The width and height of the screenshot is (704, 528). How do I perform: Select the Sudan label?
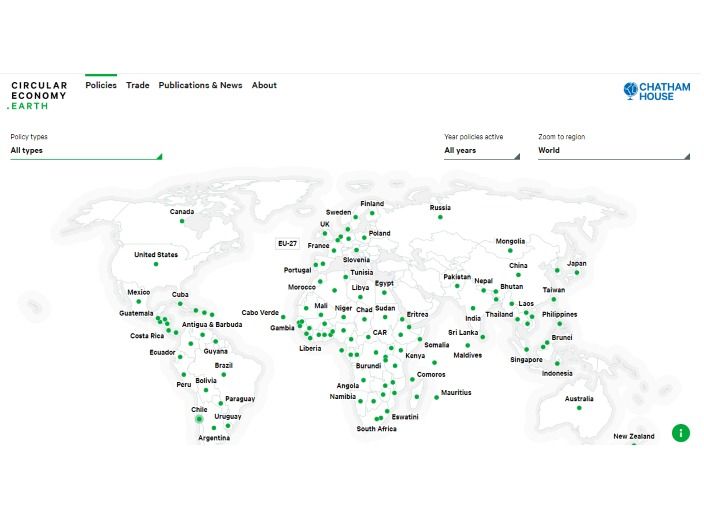[x=385, y=308]
